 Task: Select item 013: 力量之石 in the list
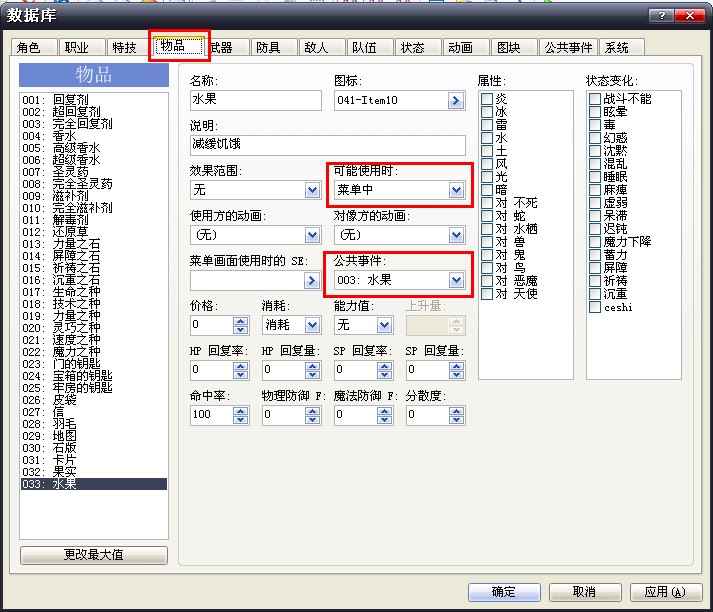click(94, 244)
